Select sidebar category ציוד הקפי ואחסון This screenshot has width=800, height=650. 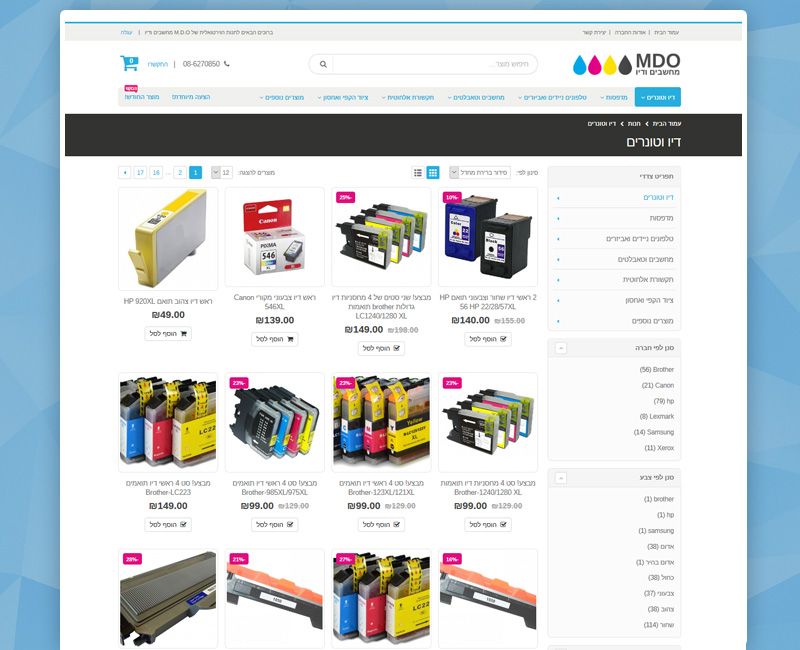(649, 301)
